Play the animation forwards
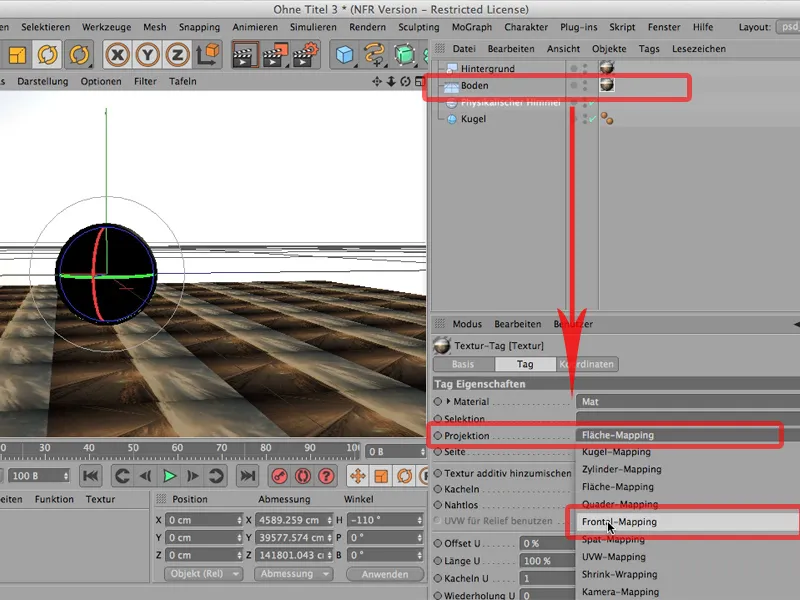Image resolution: width=800 pixels, height=600 pixels. (x=169, y=476)
